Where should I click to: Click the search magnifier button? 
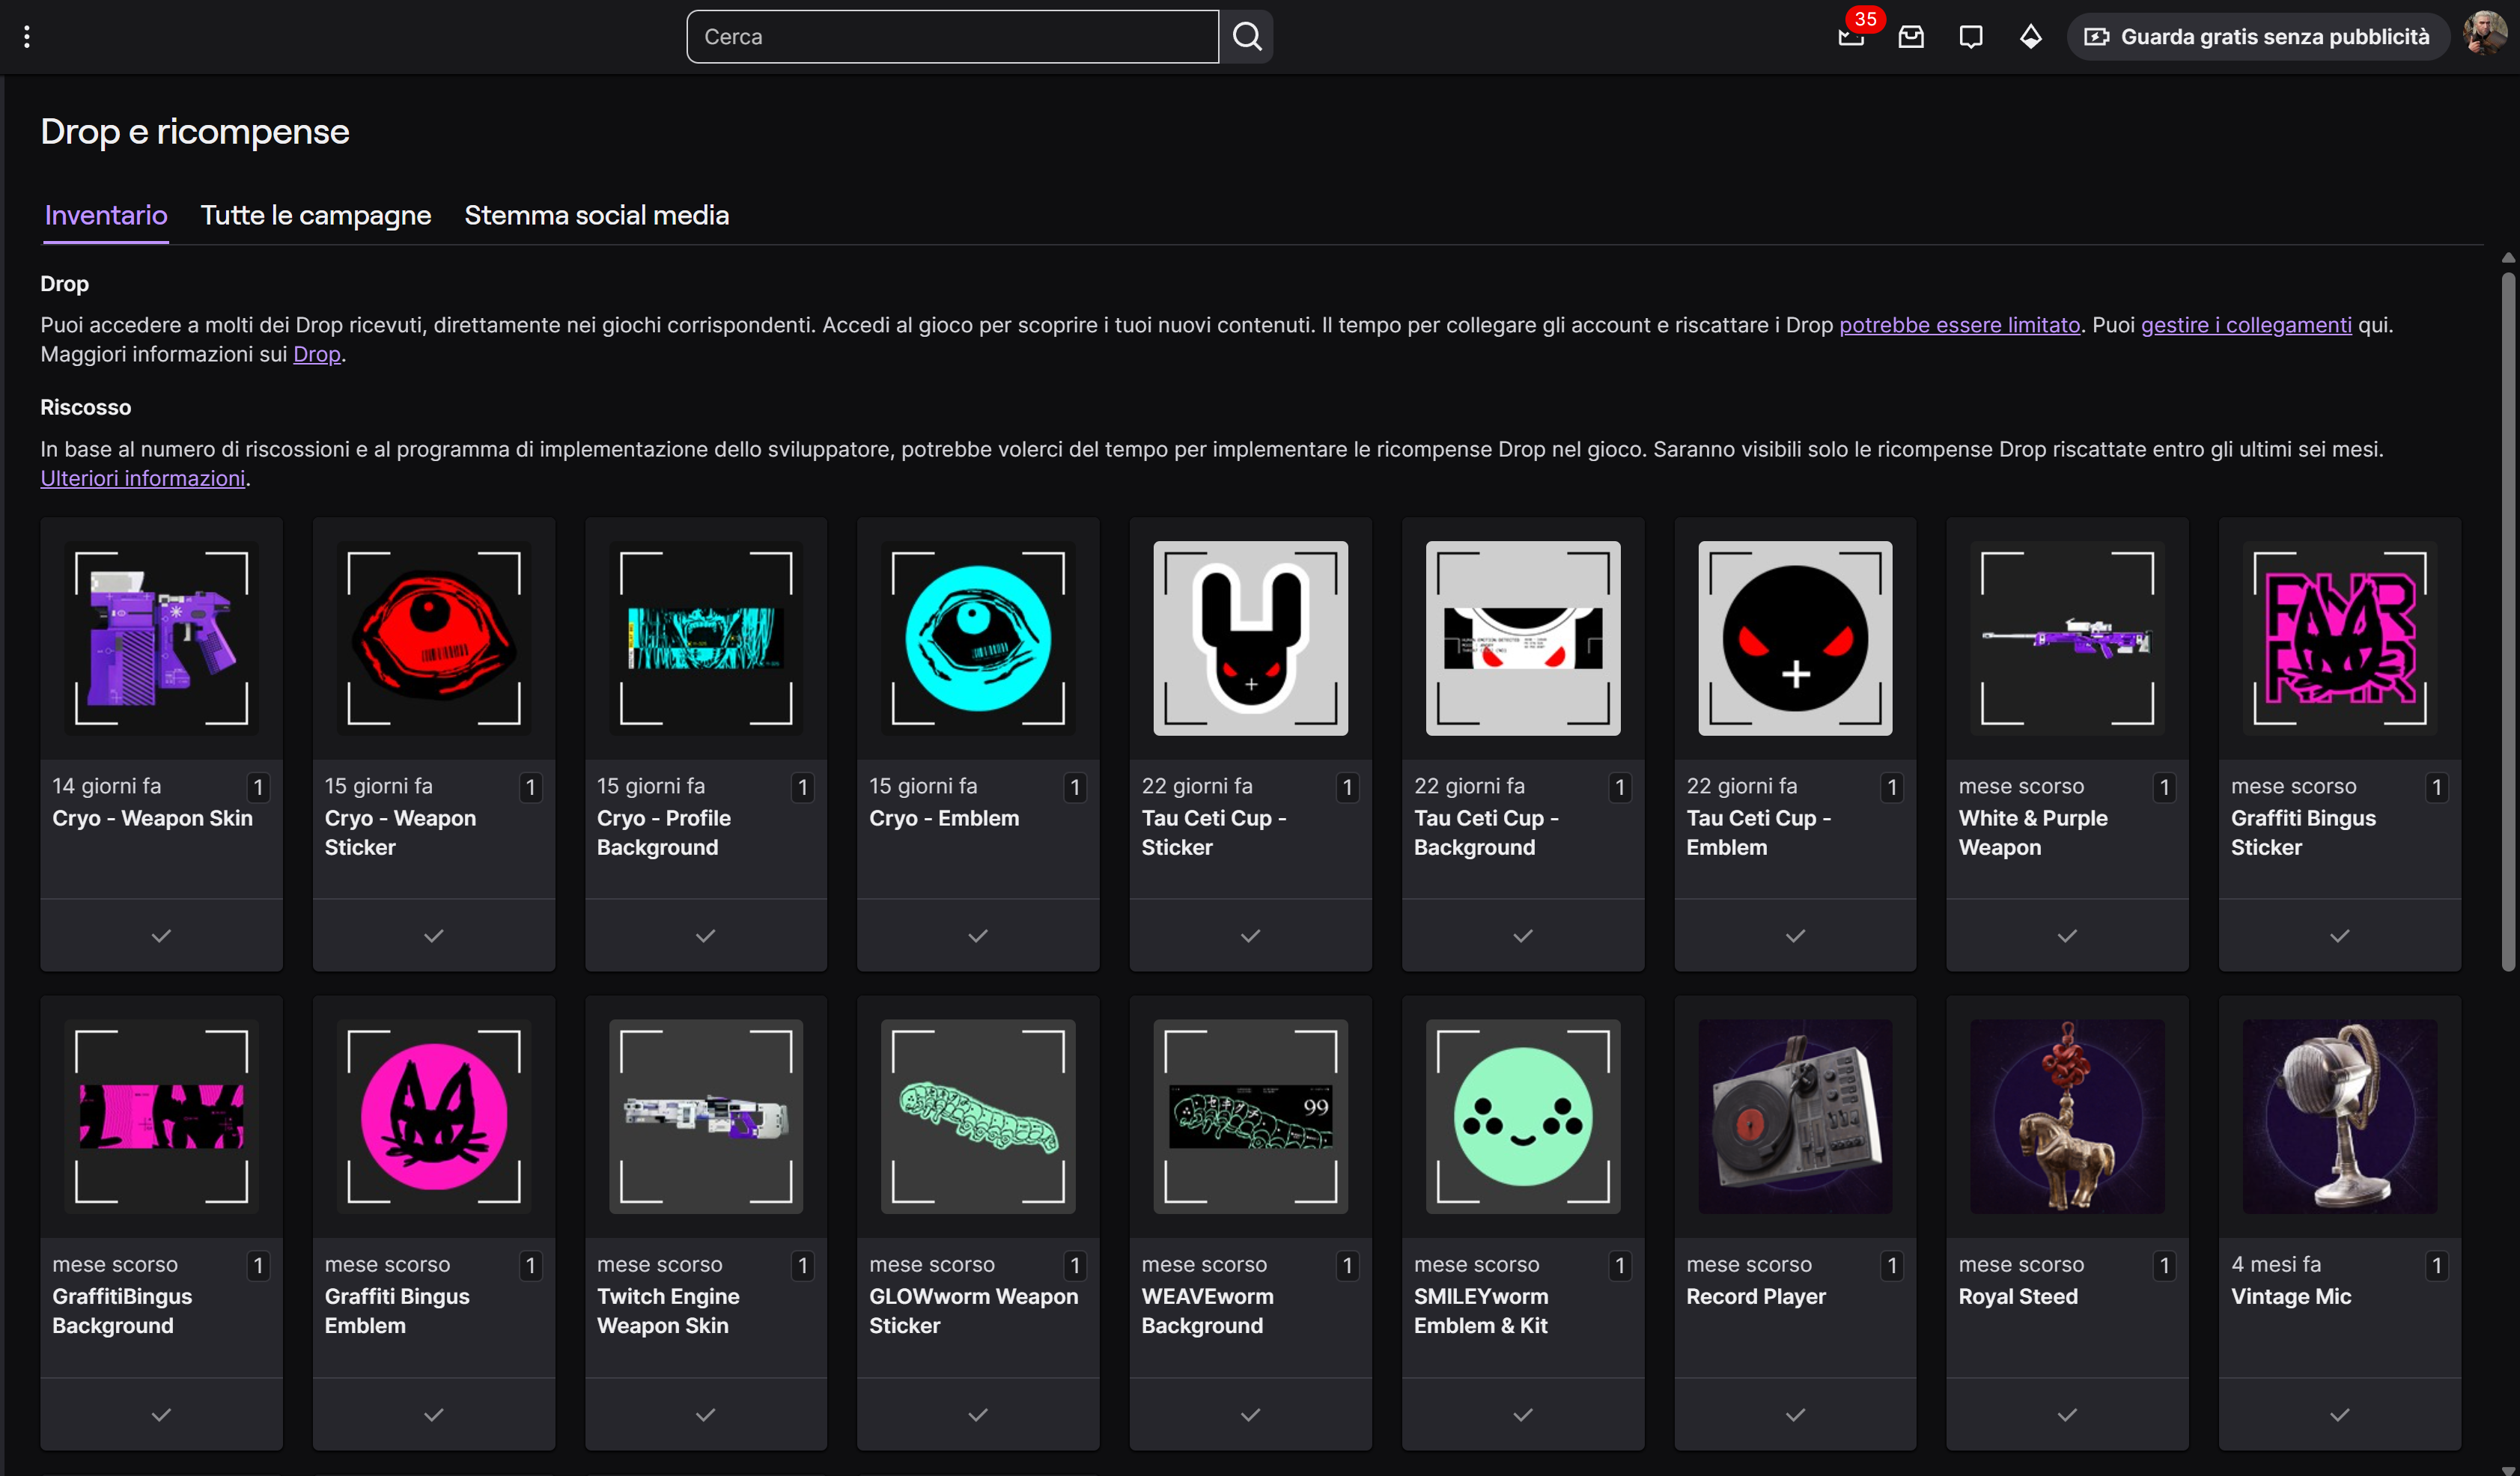[x=1246, y=37]
